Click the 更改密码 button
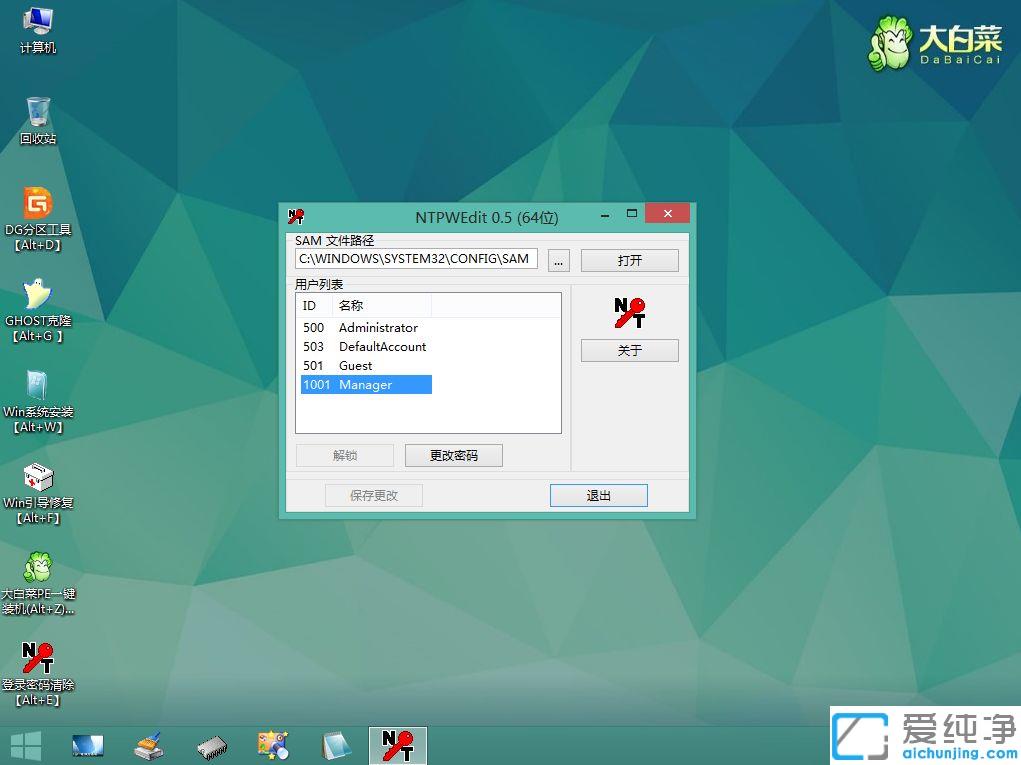 pos(453,455)
